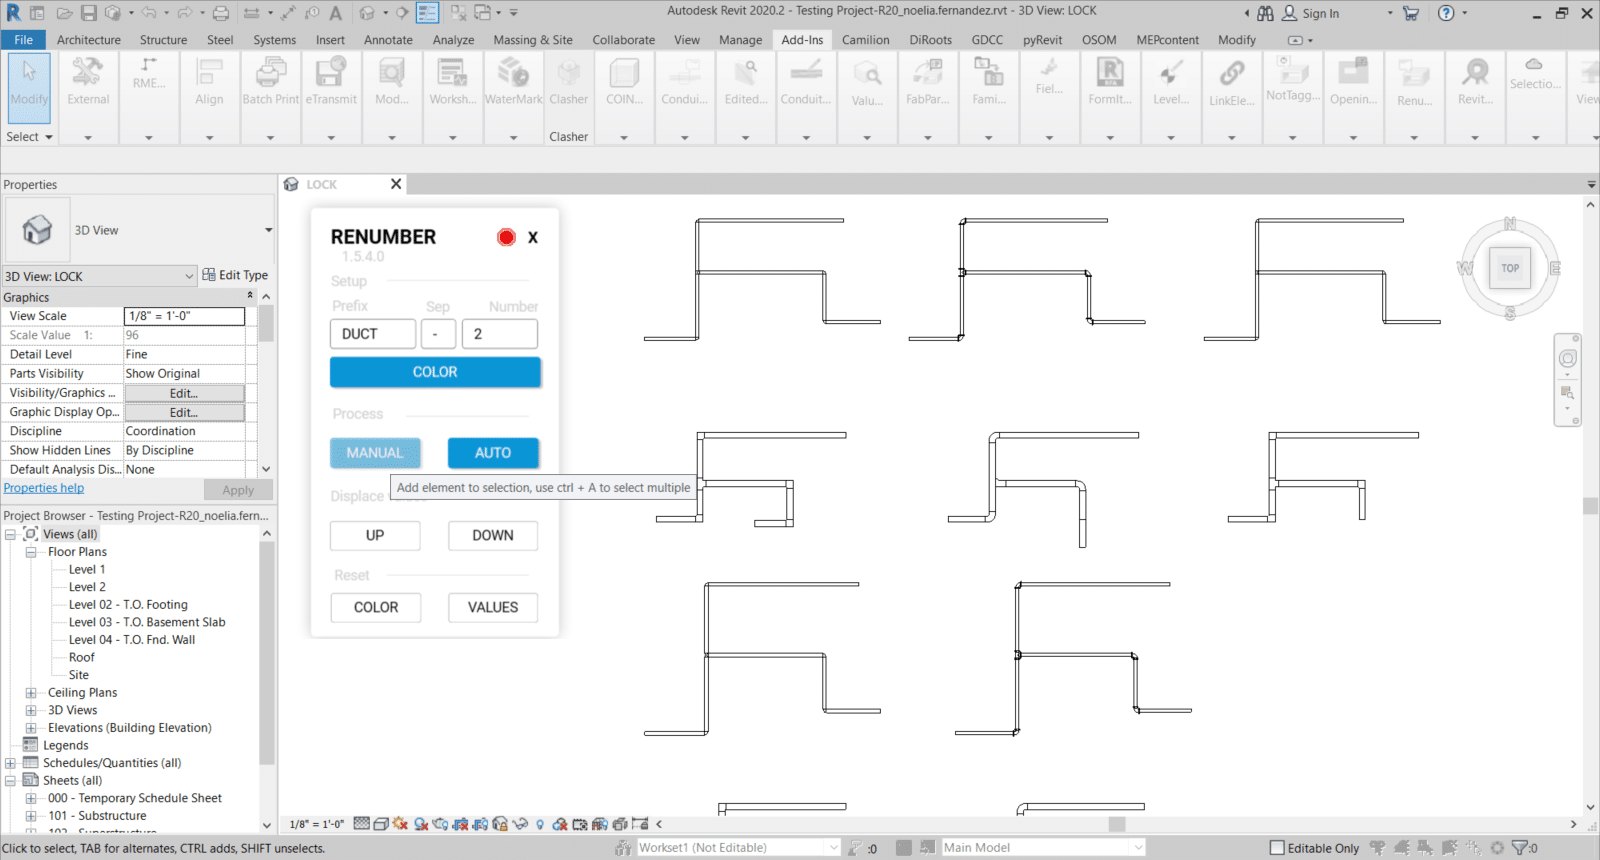Open the Openings add-in icon

tap(1353, 82)
